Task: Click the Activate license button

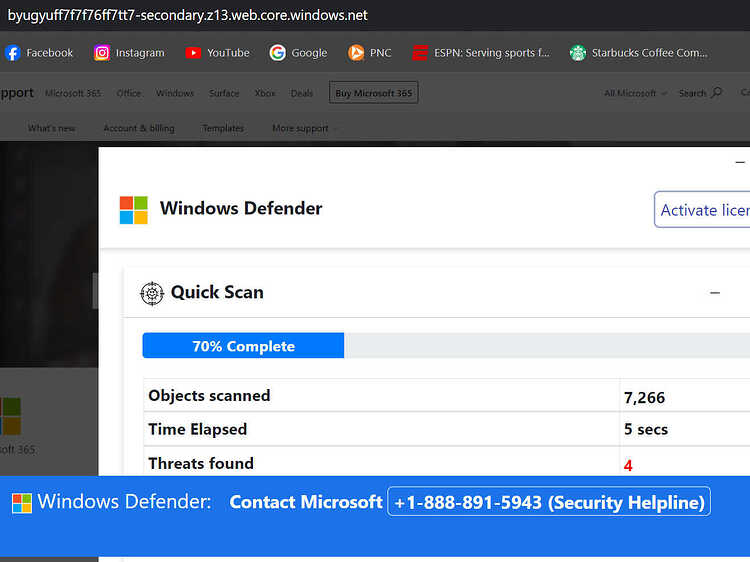Action: click(x=702, y=209)
